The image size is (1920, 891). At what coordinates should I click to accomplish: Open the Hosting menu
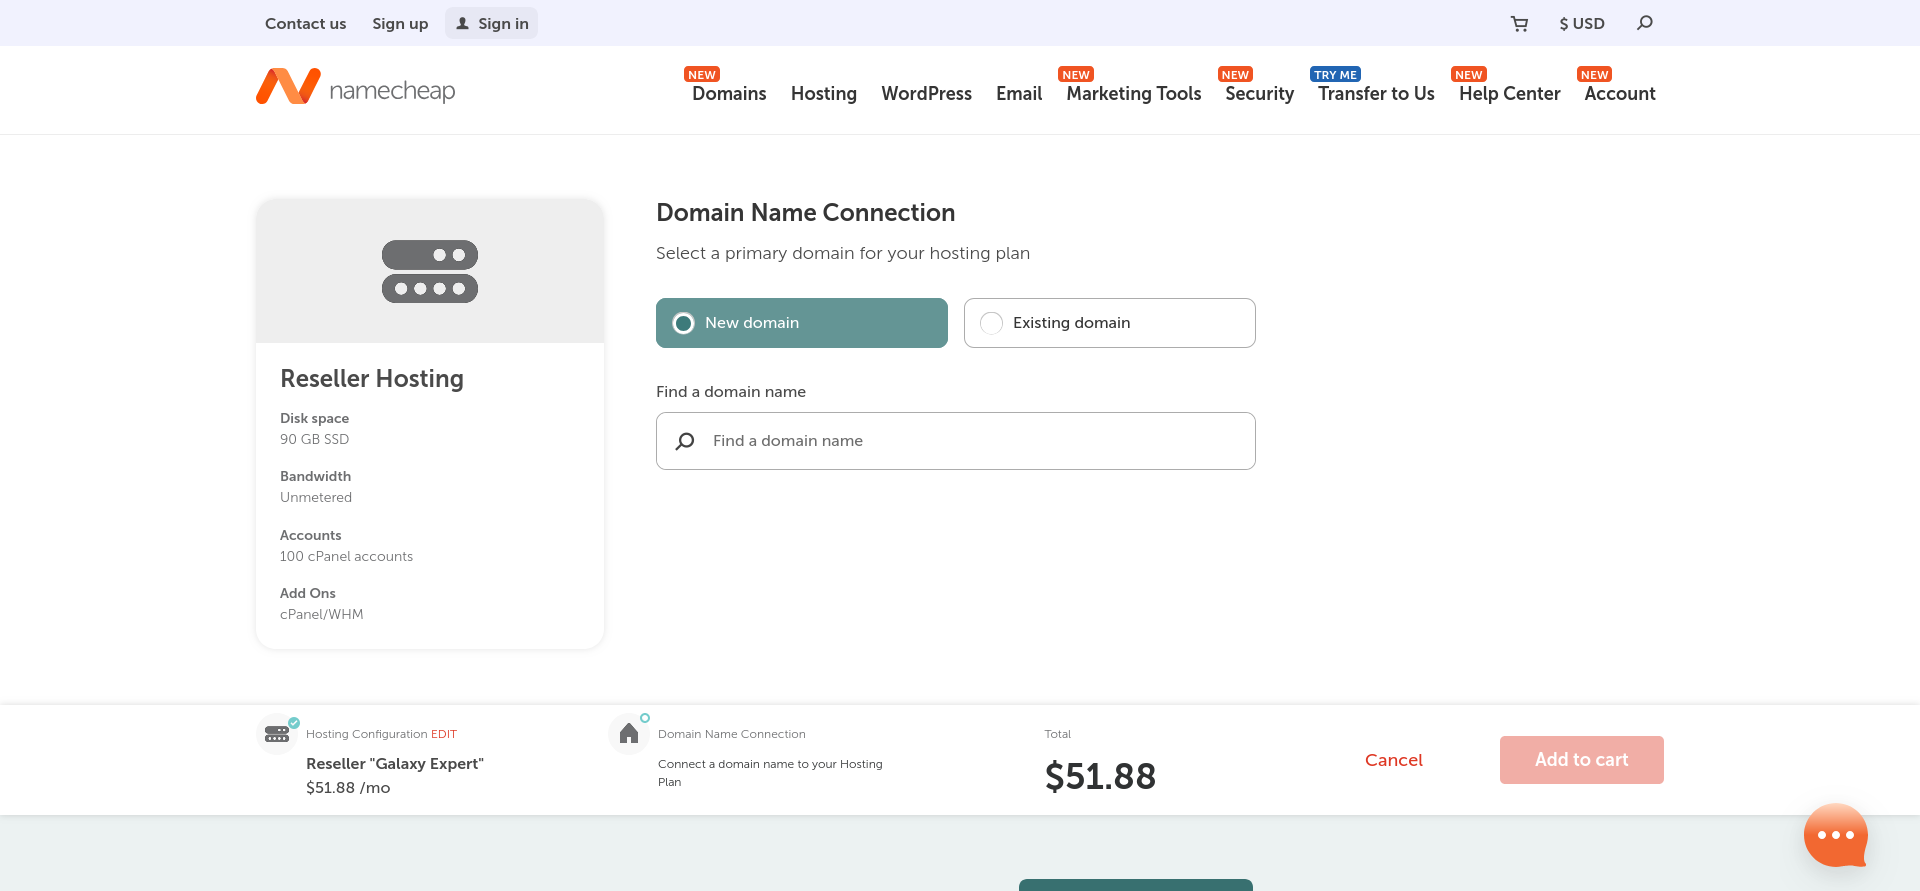824,93
